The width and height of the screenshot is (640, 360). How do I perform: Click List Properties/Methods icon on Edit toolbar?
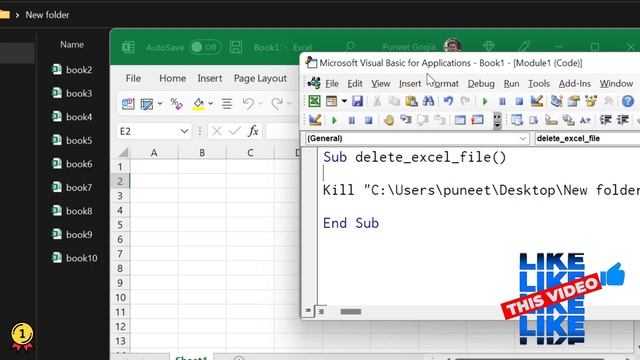(517, 120)
